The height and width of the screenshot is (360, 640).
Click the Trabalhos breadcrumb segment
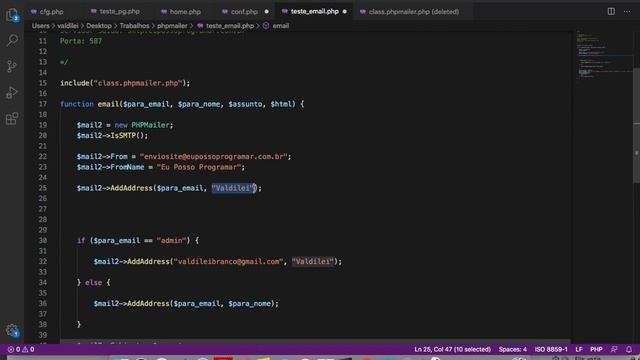click(134, 26)
